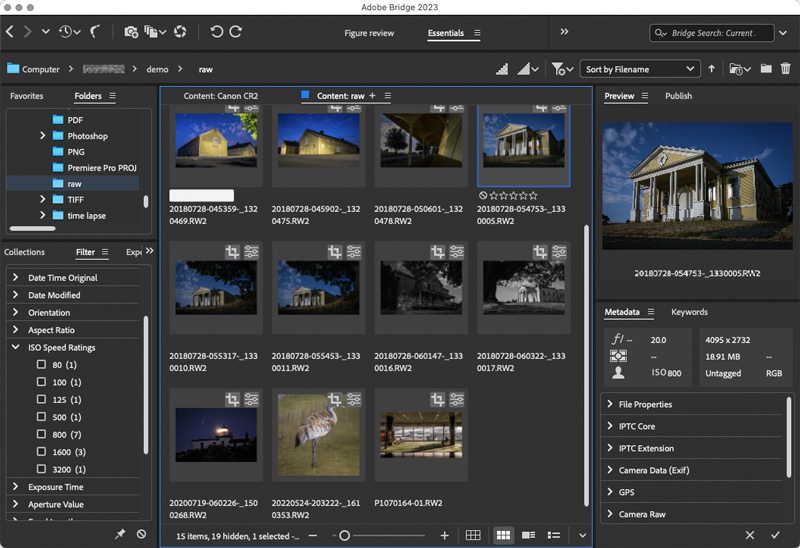Click thumbnail quality icon in path bar

[x=502, y=69]
